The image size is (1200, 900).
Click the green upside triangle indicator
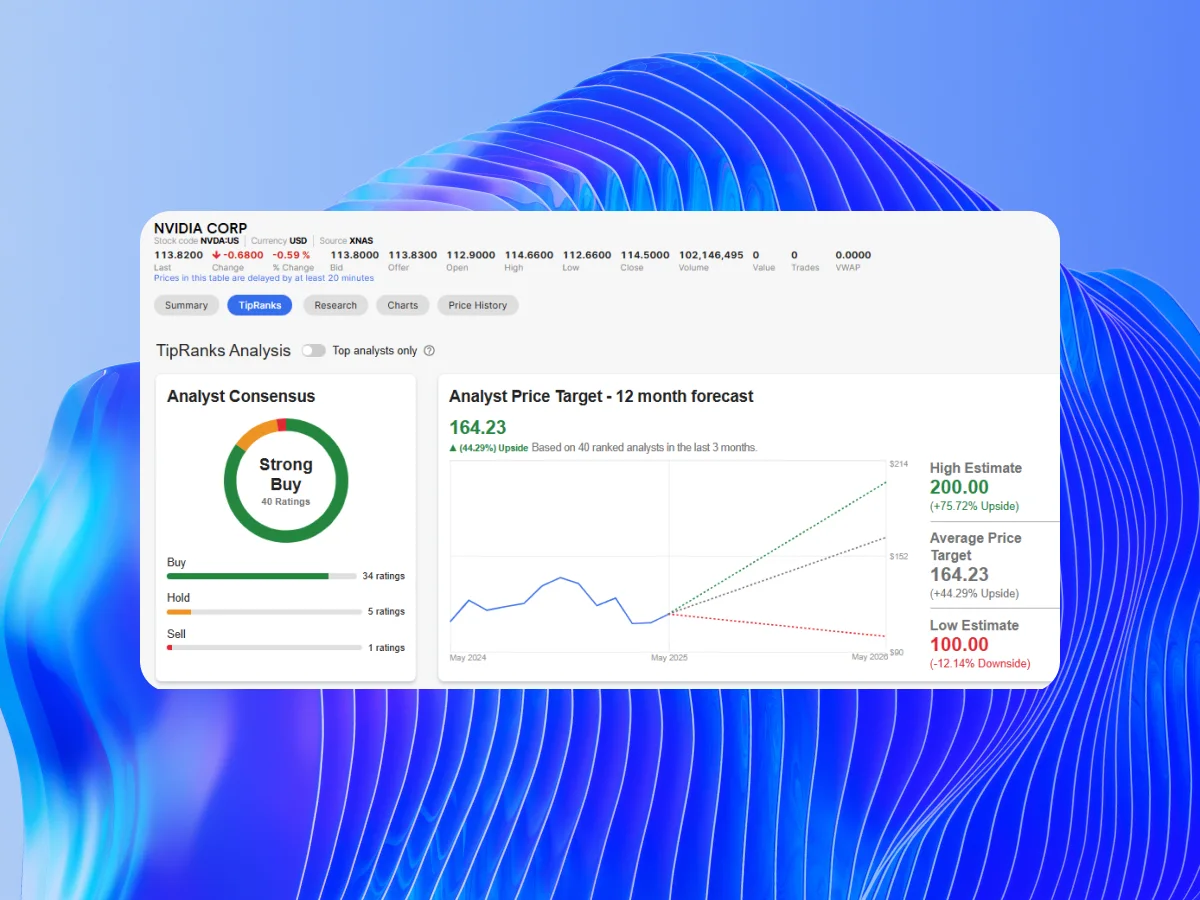tap(453, 447)
